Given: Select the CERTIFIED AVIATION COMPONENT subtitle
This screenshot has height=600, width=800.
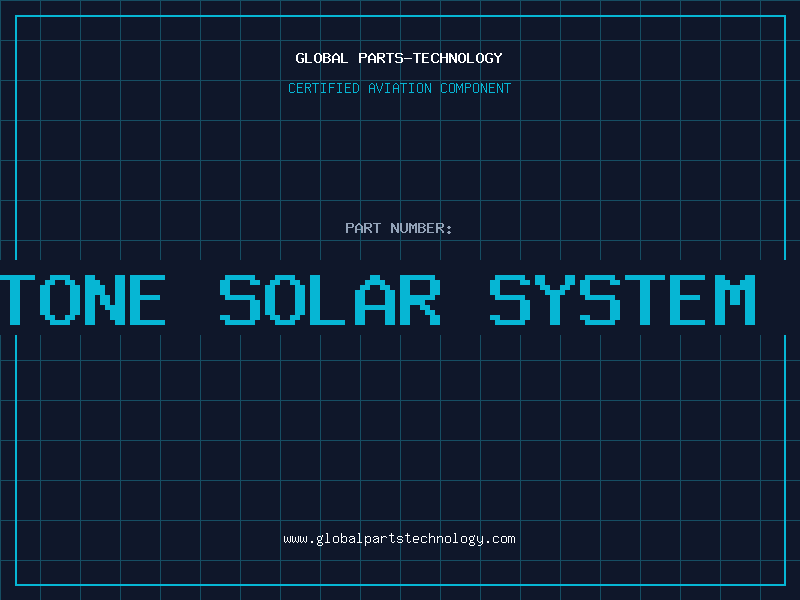Looking at the screenshot, I should pyautogui.click(x=399, y=88).
